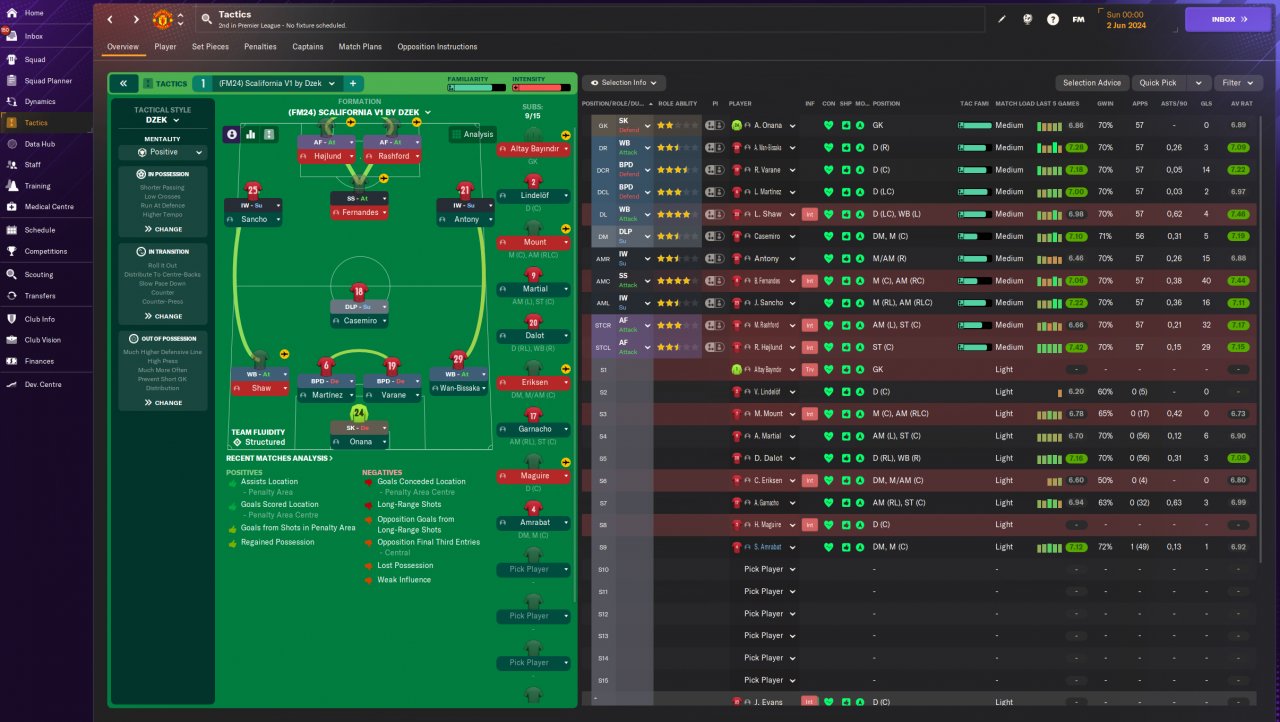Click the Selection Advice button
This screenshot has height=722, width=1280.
[1092, 83]
